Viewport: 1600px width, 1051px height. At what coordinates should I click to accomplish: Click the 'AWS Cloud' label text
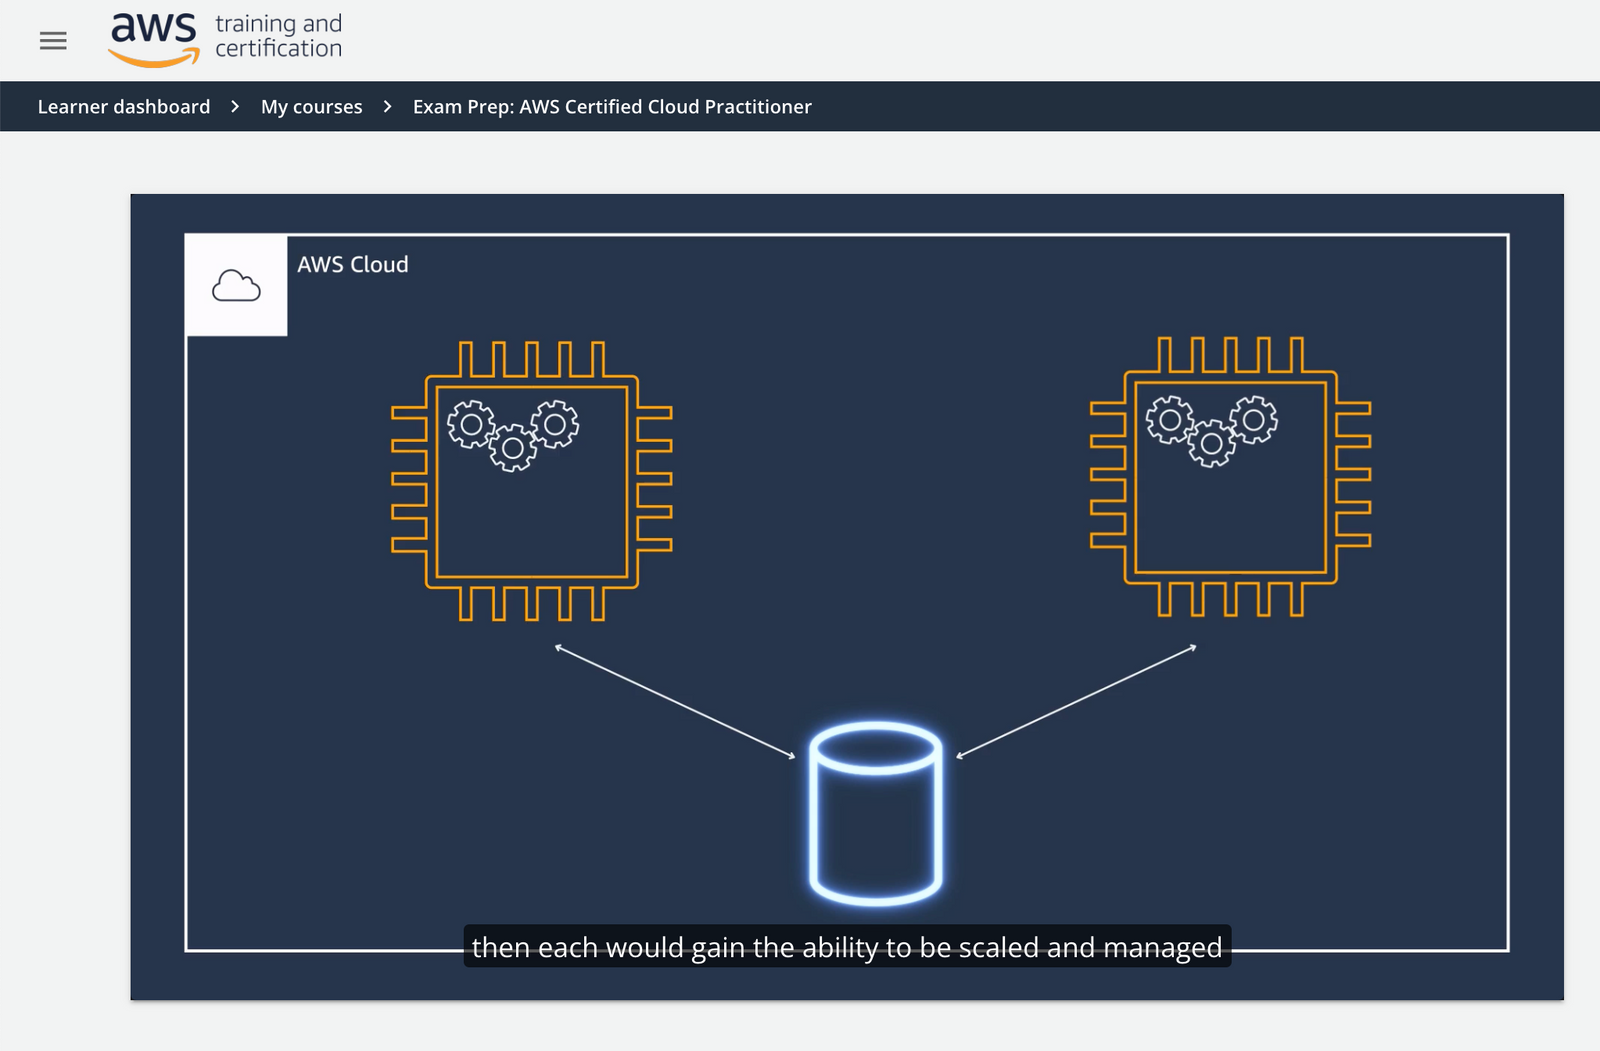[353, 265]
